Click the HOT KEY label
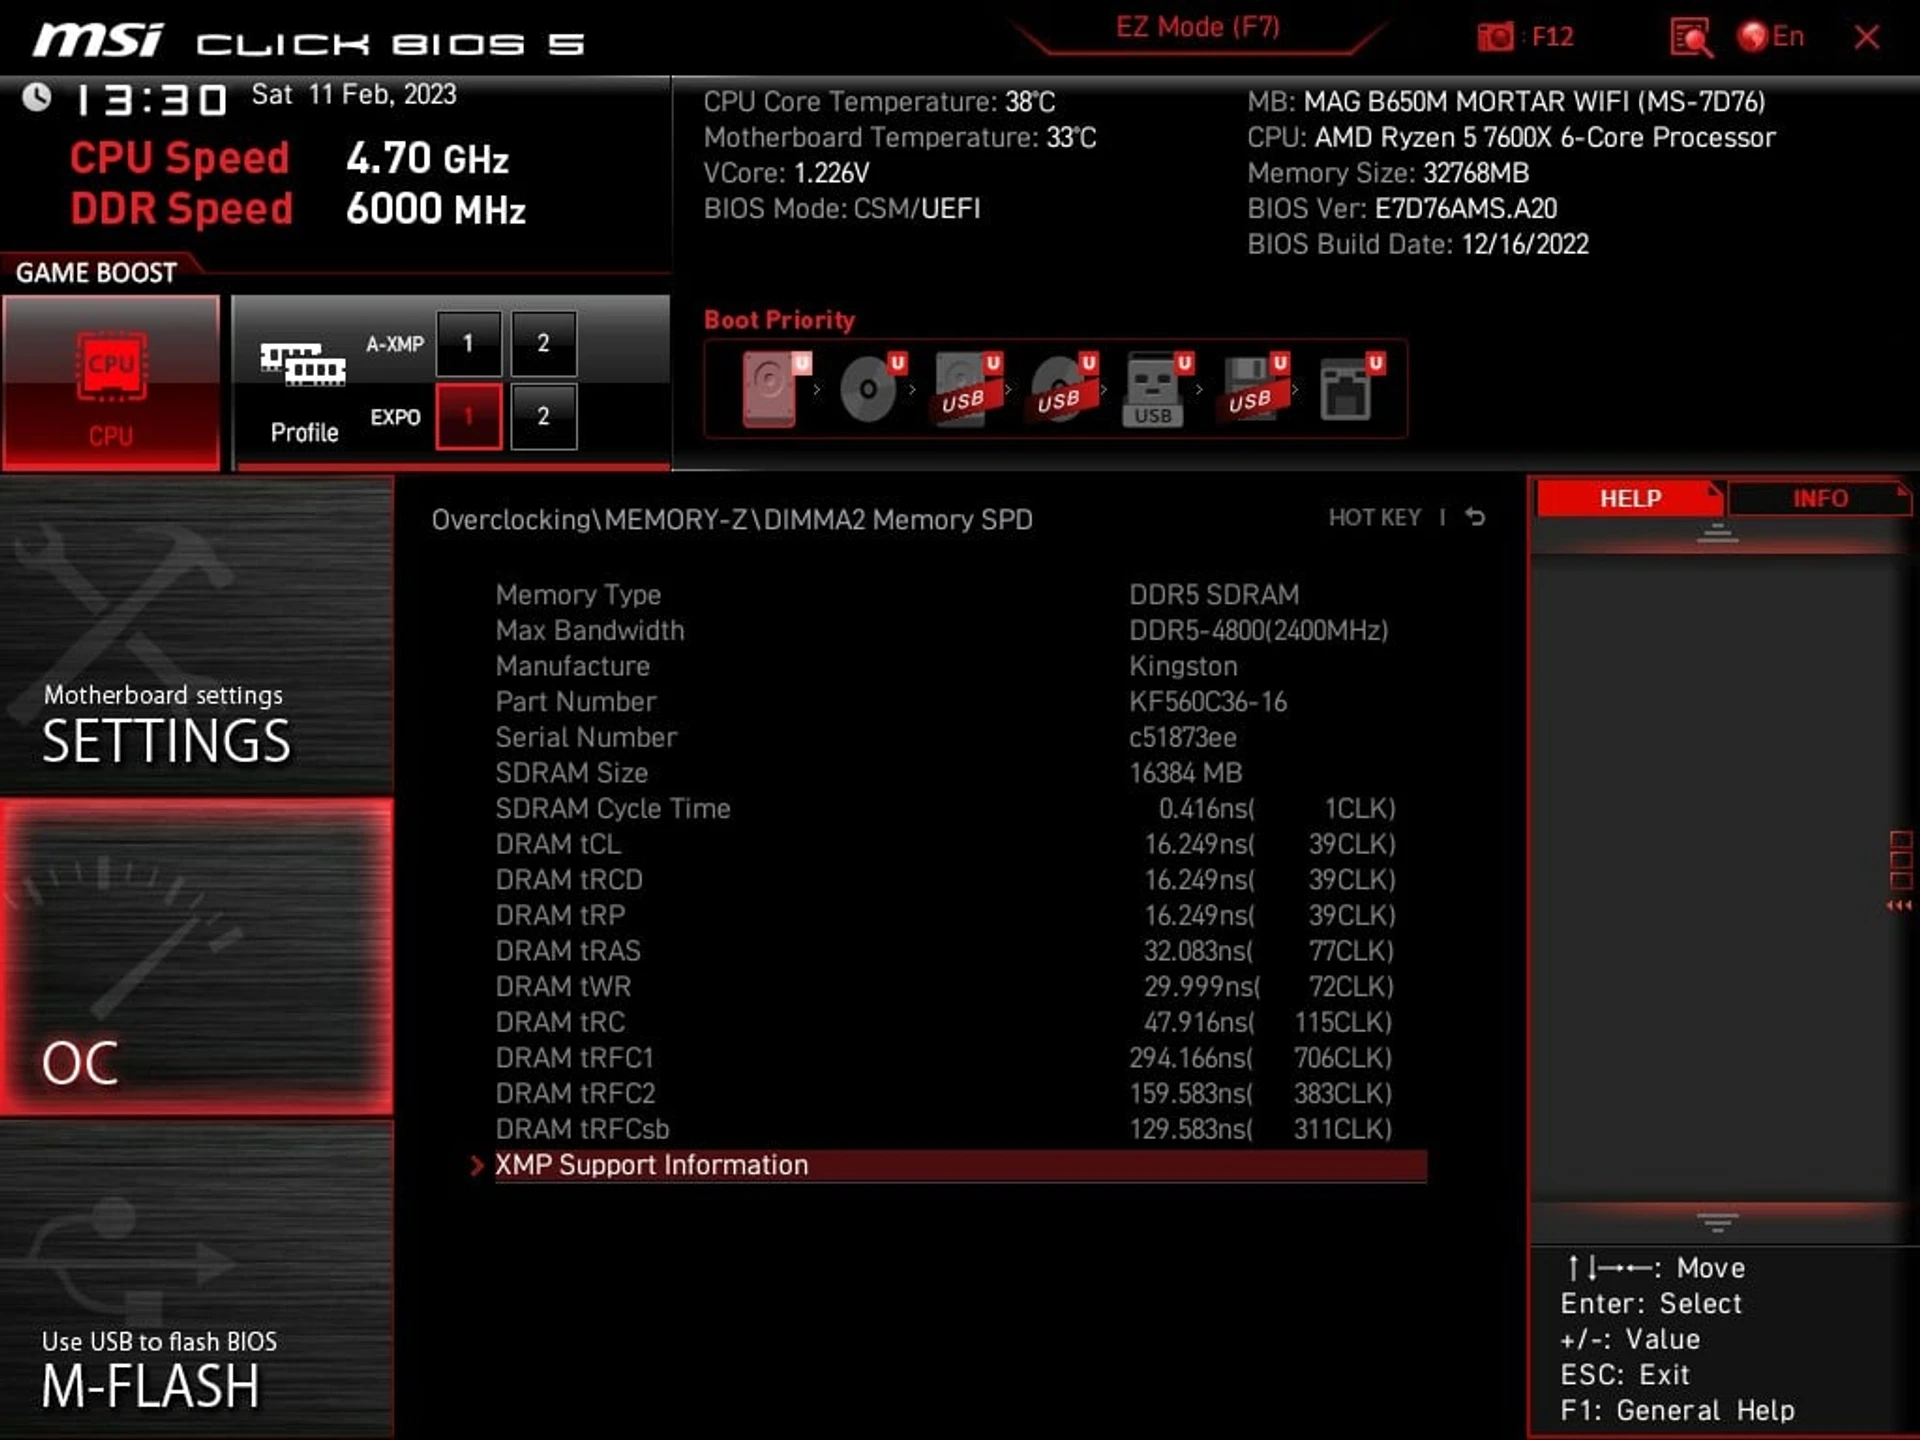 [1374, 517]
